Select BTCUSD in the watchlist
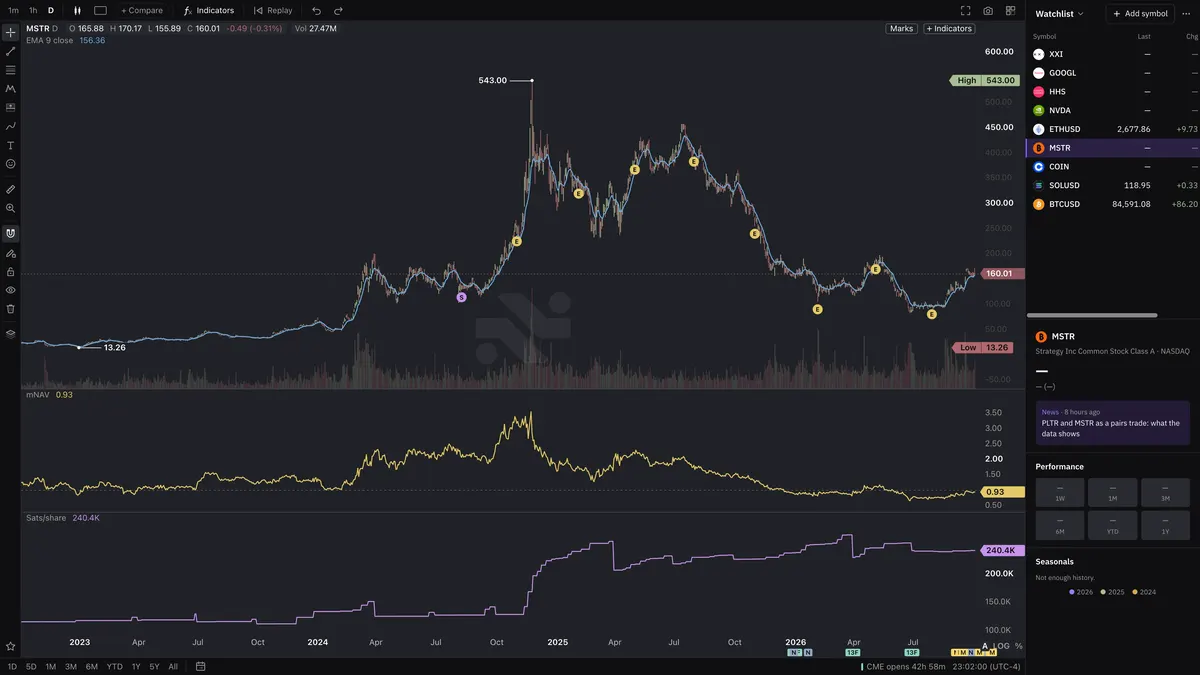This screenshot has width=1200, height=675. coord(1113,204)
